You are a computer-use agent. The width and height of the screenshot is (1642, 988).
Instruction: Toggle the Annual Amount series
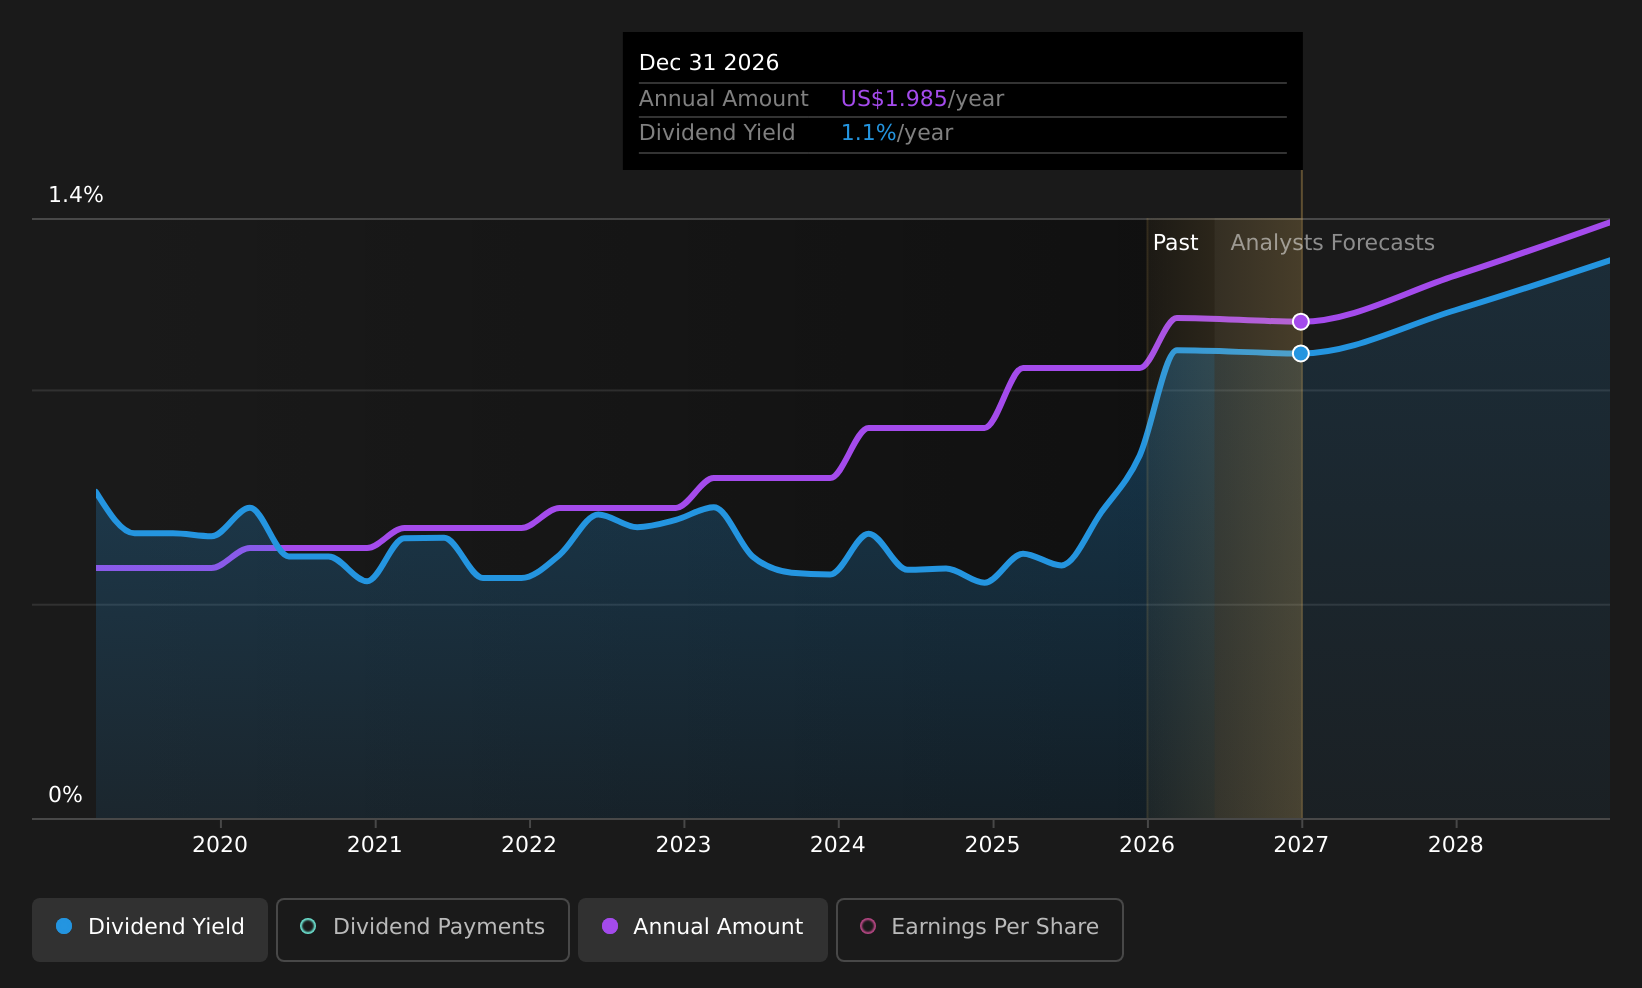[703, 929]
